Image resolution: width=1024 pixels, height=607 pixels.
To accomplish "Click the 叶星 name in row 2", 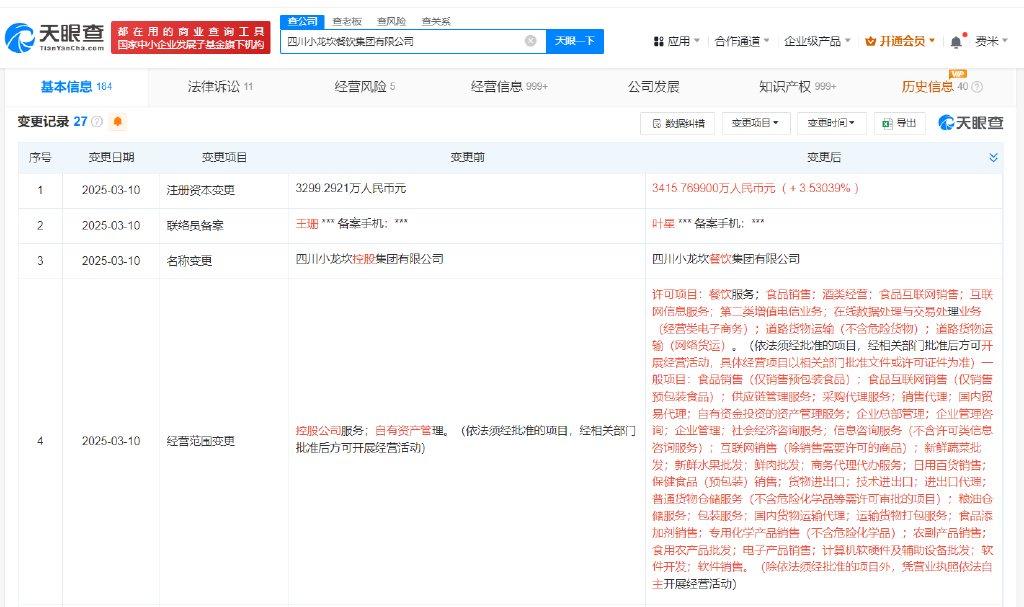I will click(663, 223).
